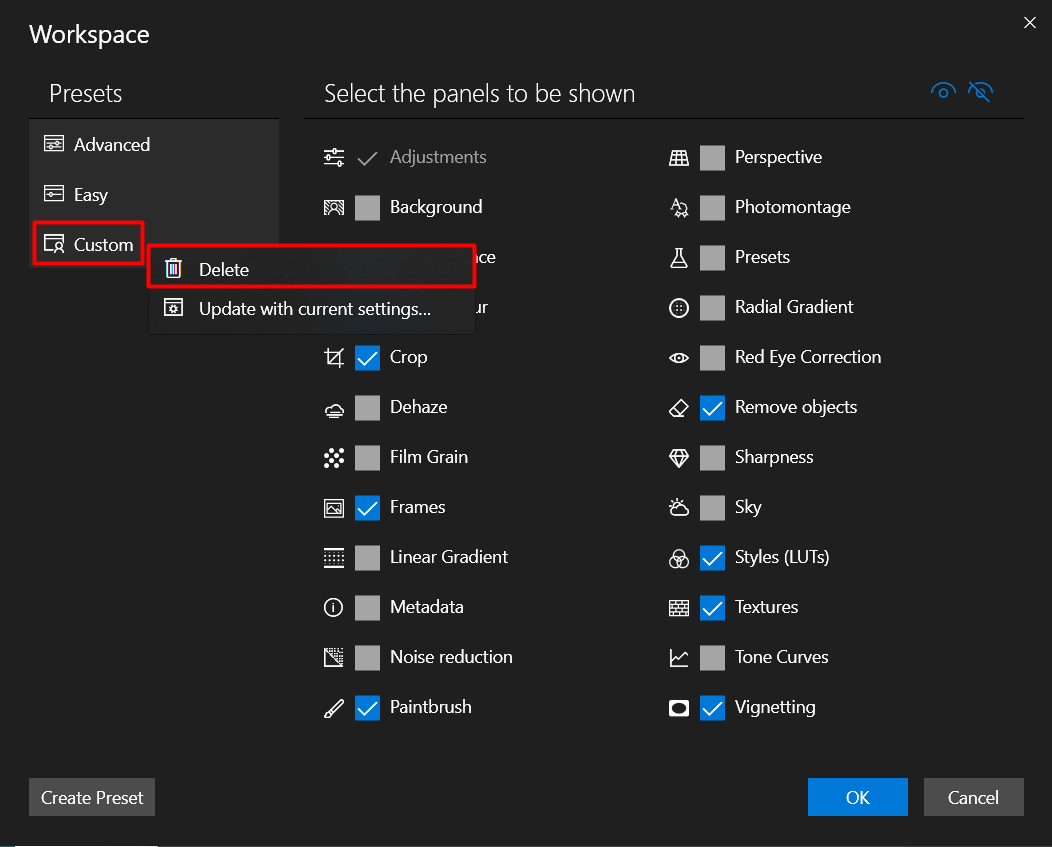Screen dimensions: 1052x847
Task: Click the Metadata info icon
Action: (x=333, y=607)
